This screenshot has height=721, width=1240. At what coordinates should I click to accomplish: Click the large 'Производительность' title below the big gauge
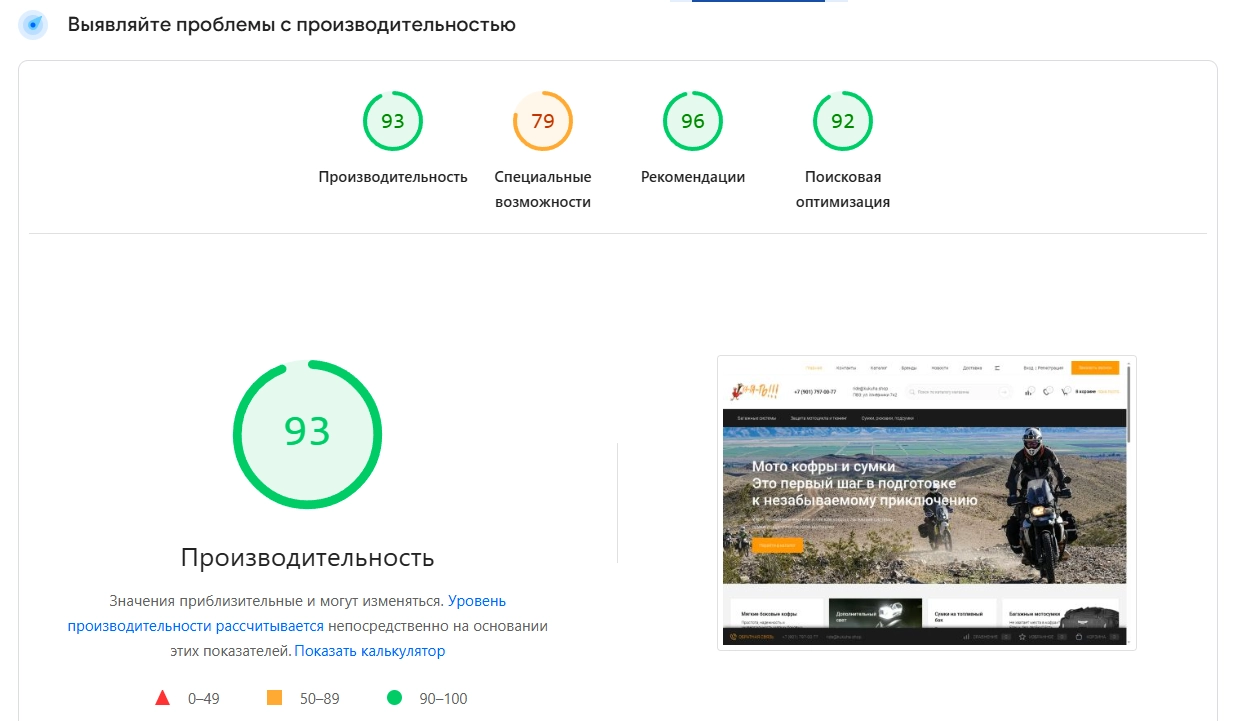pyautogui.click(x=308, y=557)
